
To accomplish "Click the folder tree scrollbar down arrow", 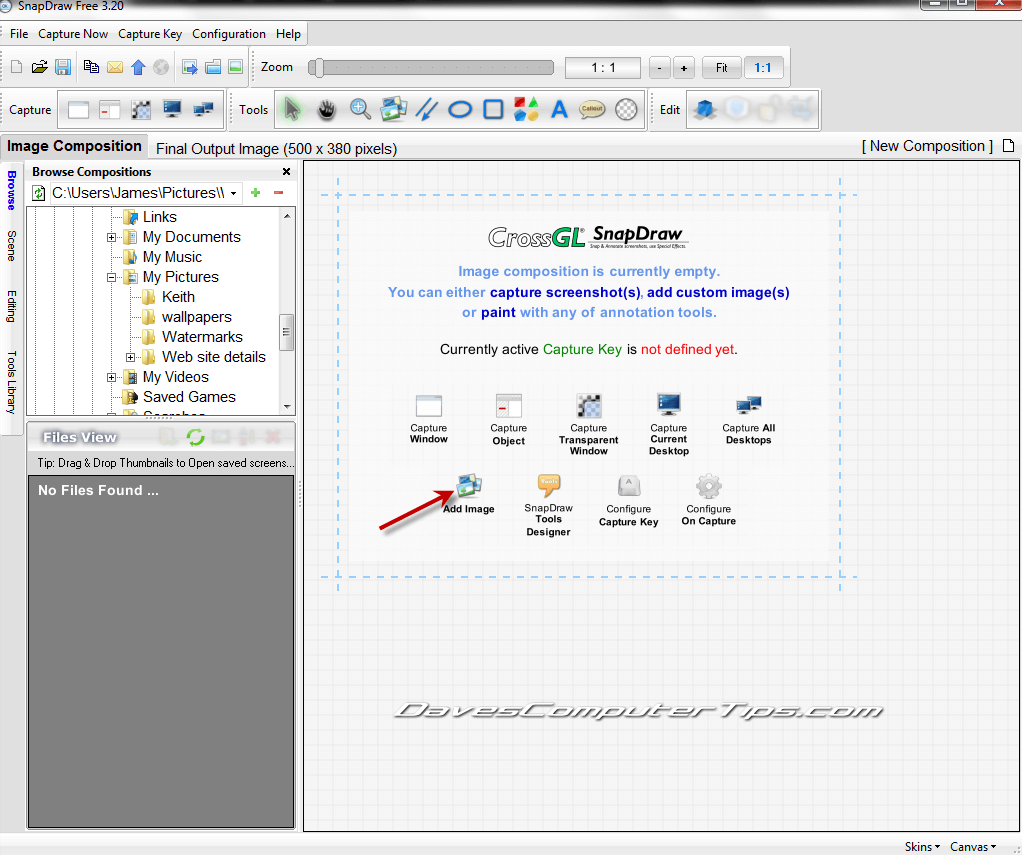I will tap(287, 406).
